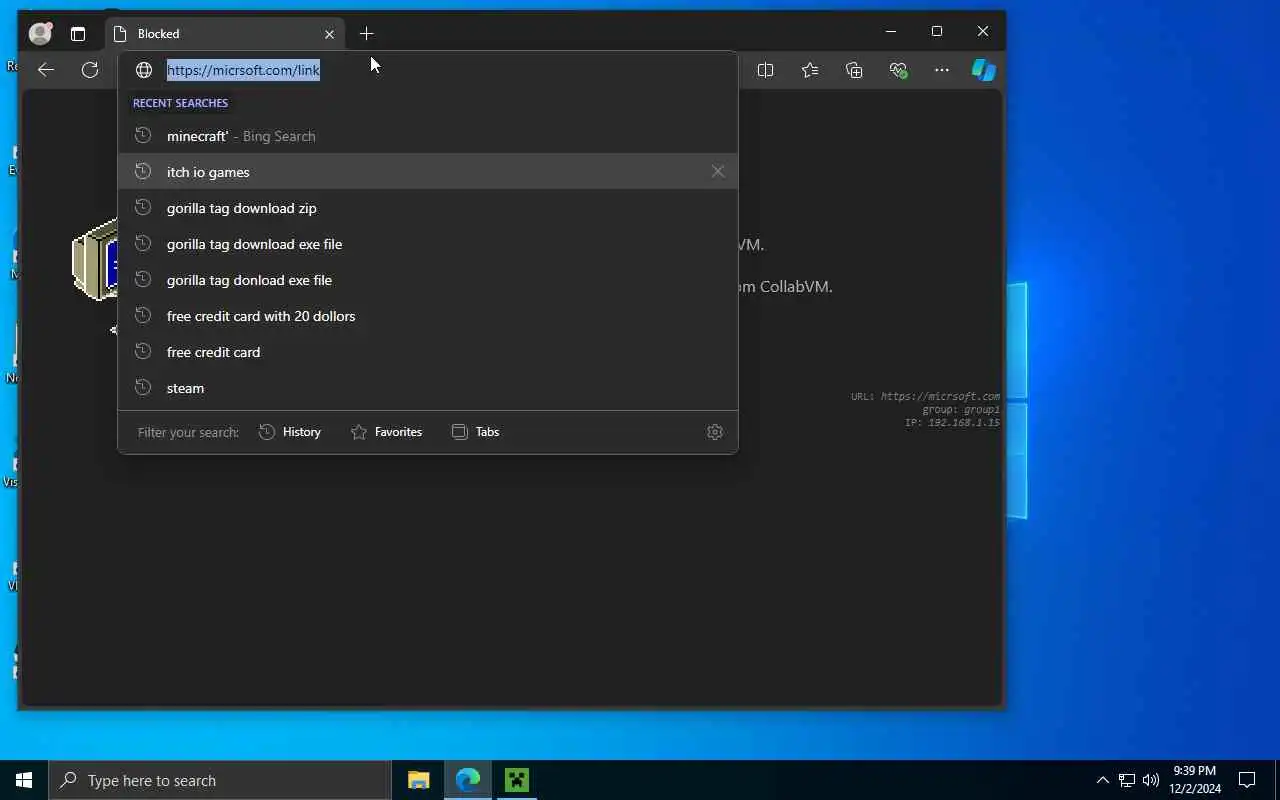This screenshot has height=800, width=1280.
Task: Open the Windows Start menu
Action: point(24,780)
